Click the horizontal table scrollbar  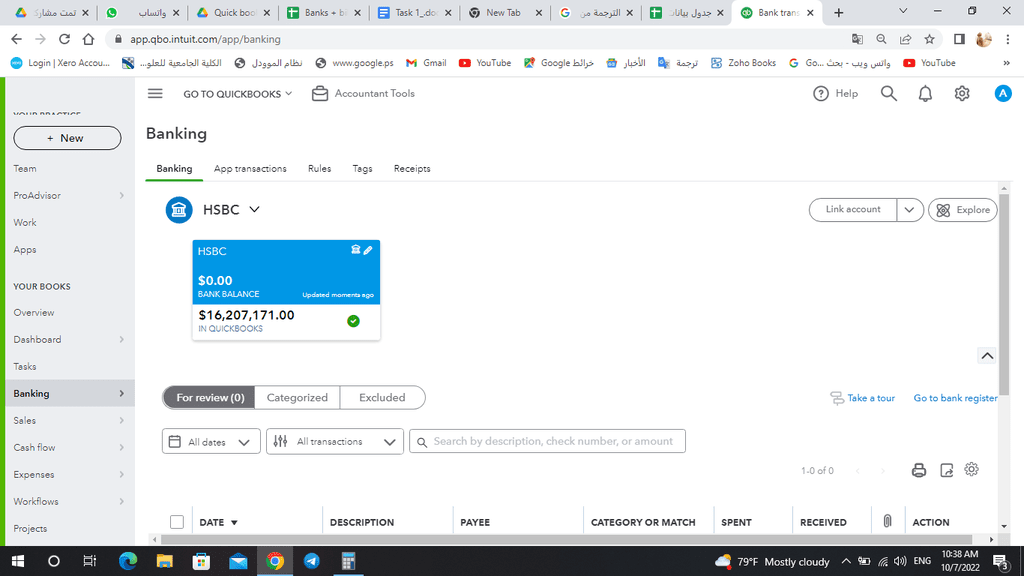click(x=566, y=539)
